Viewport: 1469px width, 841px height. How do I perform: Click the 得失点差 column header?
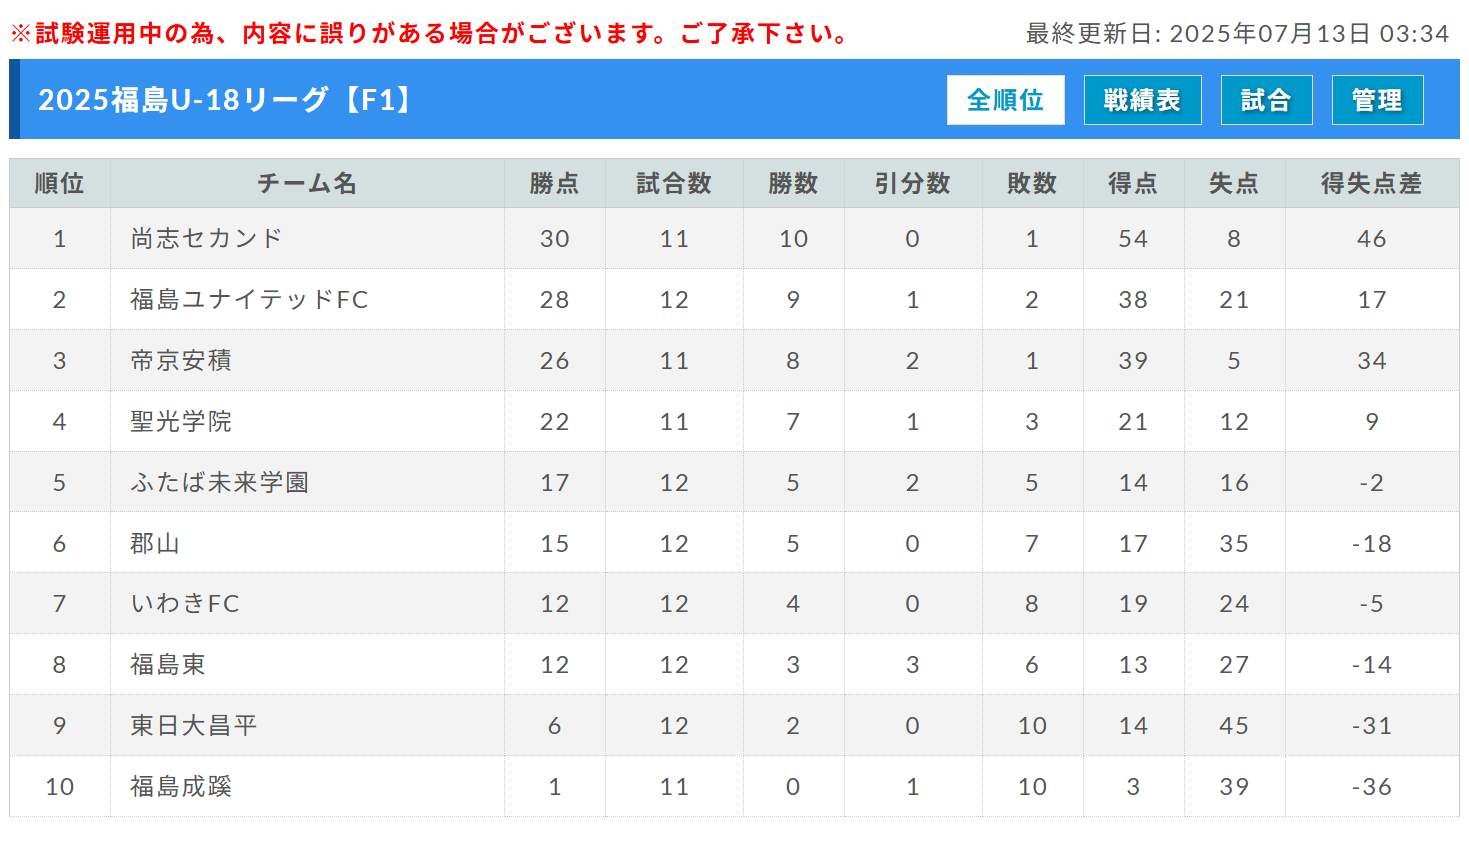tap(1372, 183)
